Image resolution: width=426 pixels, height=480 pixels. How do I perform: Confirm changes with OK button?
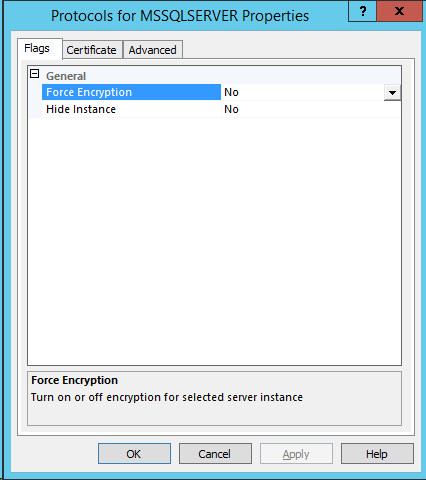tap(134, 454)
